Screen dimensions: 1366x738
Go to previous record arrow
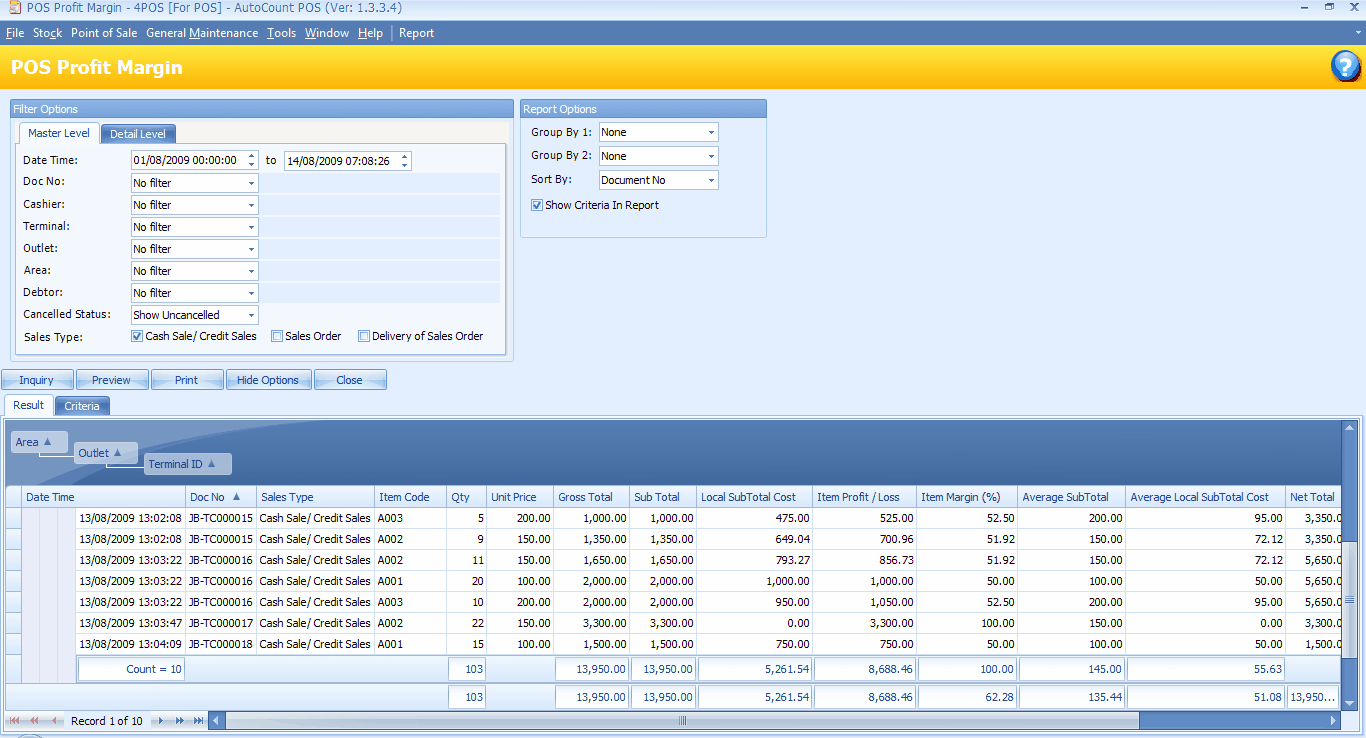click(x=53, y=721)
